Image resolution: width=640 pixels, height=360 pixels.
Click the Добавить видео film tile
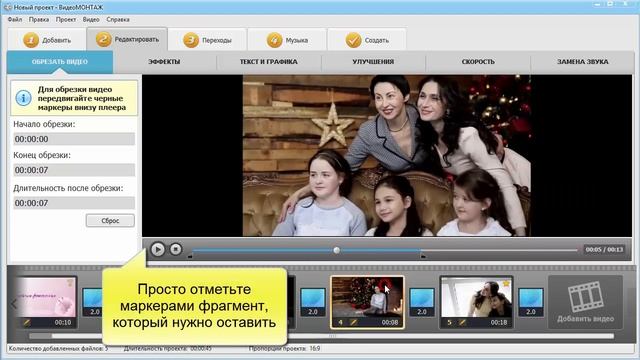coord(585,302)
